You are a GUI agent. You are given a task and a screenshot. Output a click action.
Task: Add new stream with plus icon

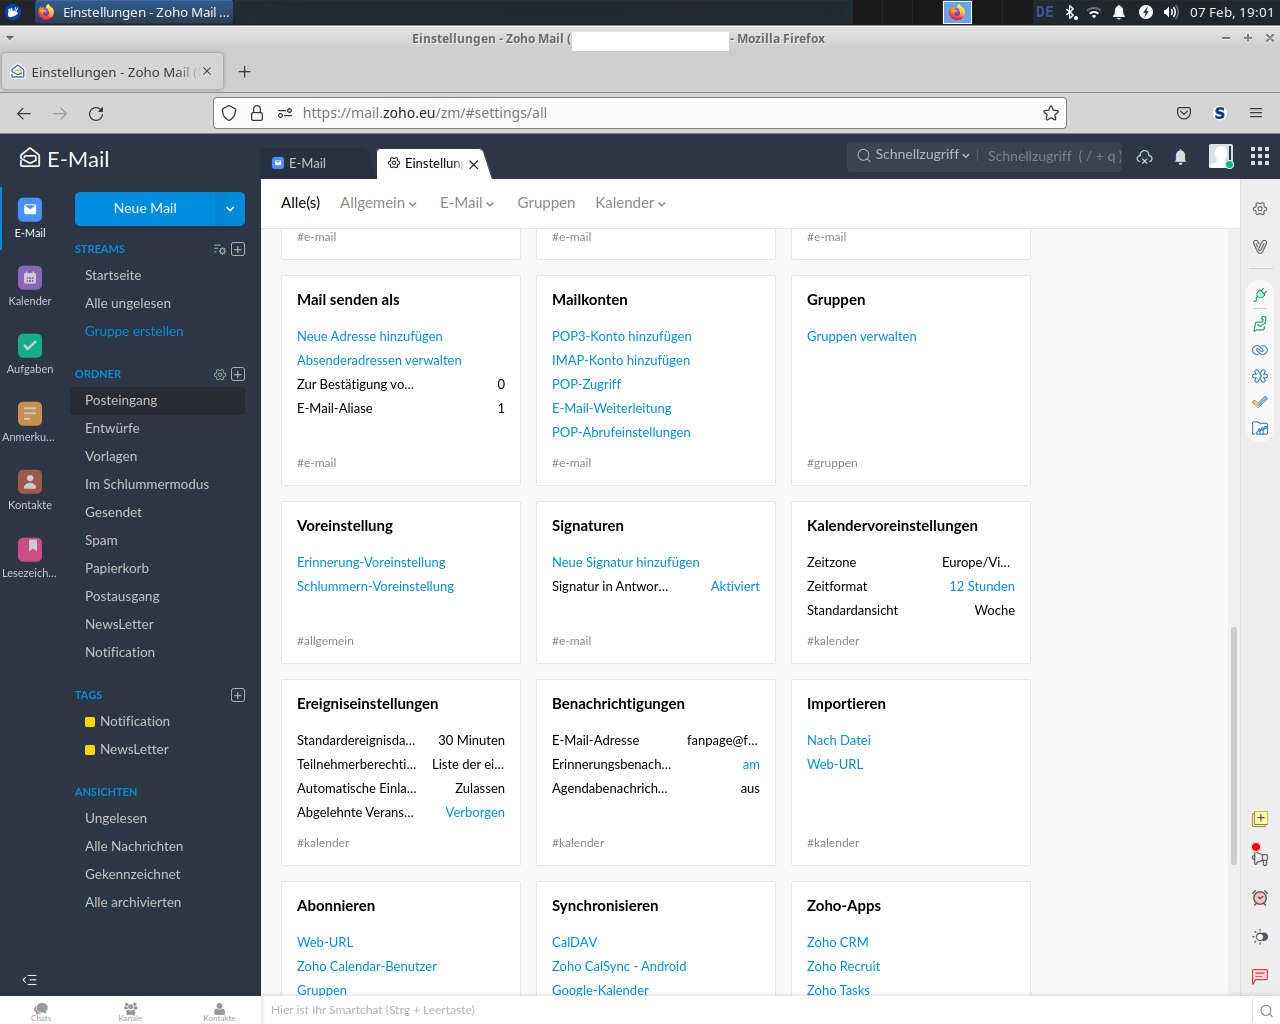tap(238, 249)
